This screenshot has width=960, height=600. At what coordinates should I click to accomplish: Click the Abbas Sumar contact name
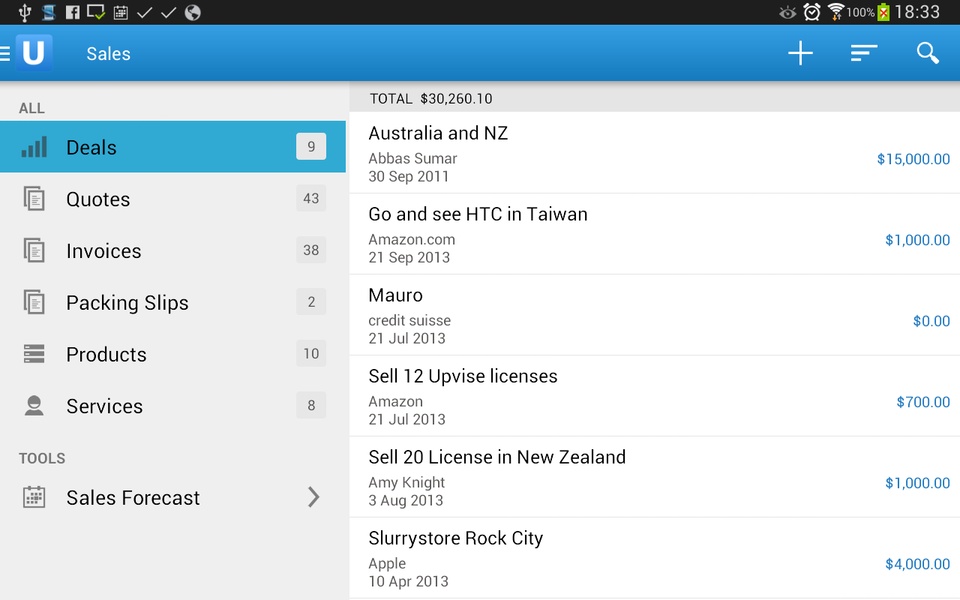(x=413, y=159)
